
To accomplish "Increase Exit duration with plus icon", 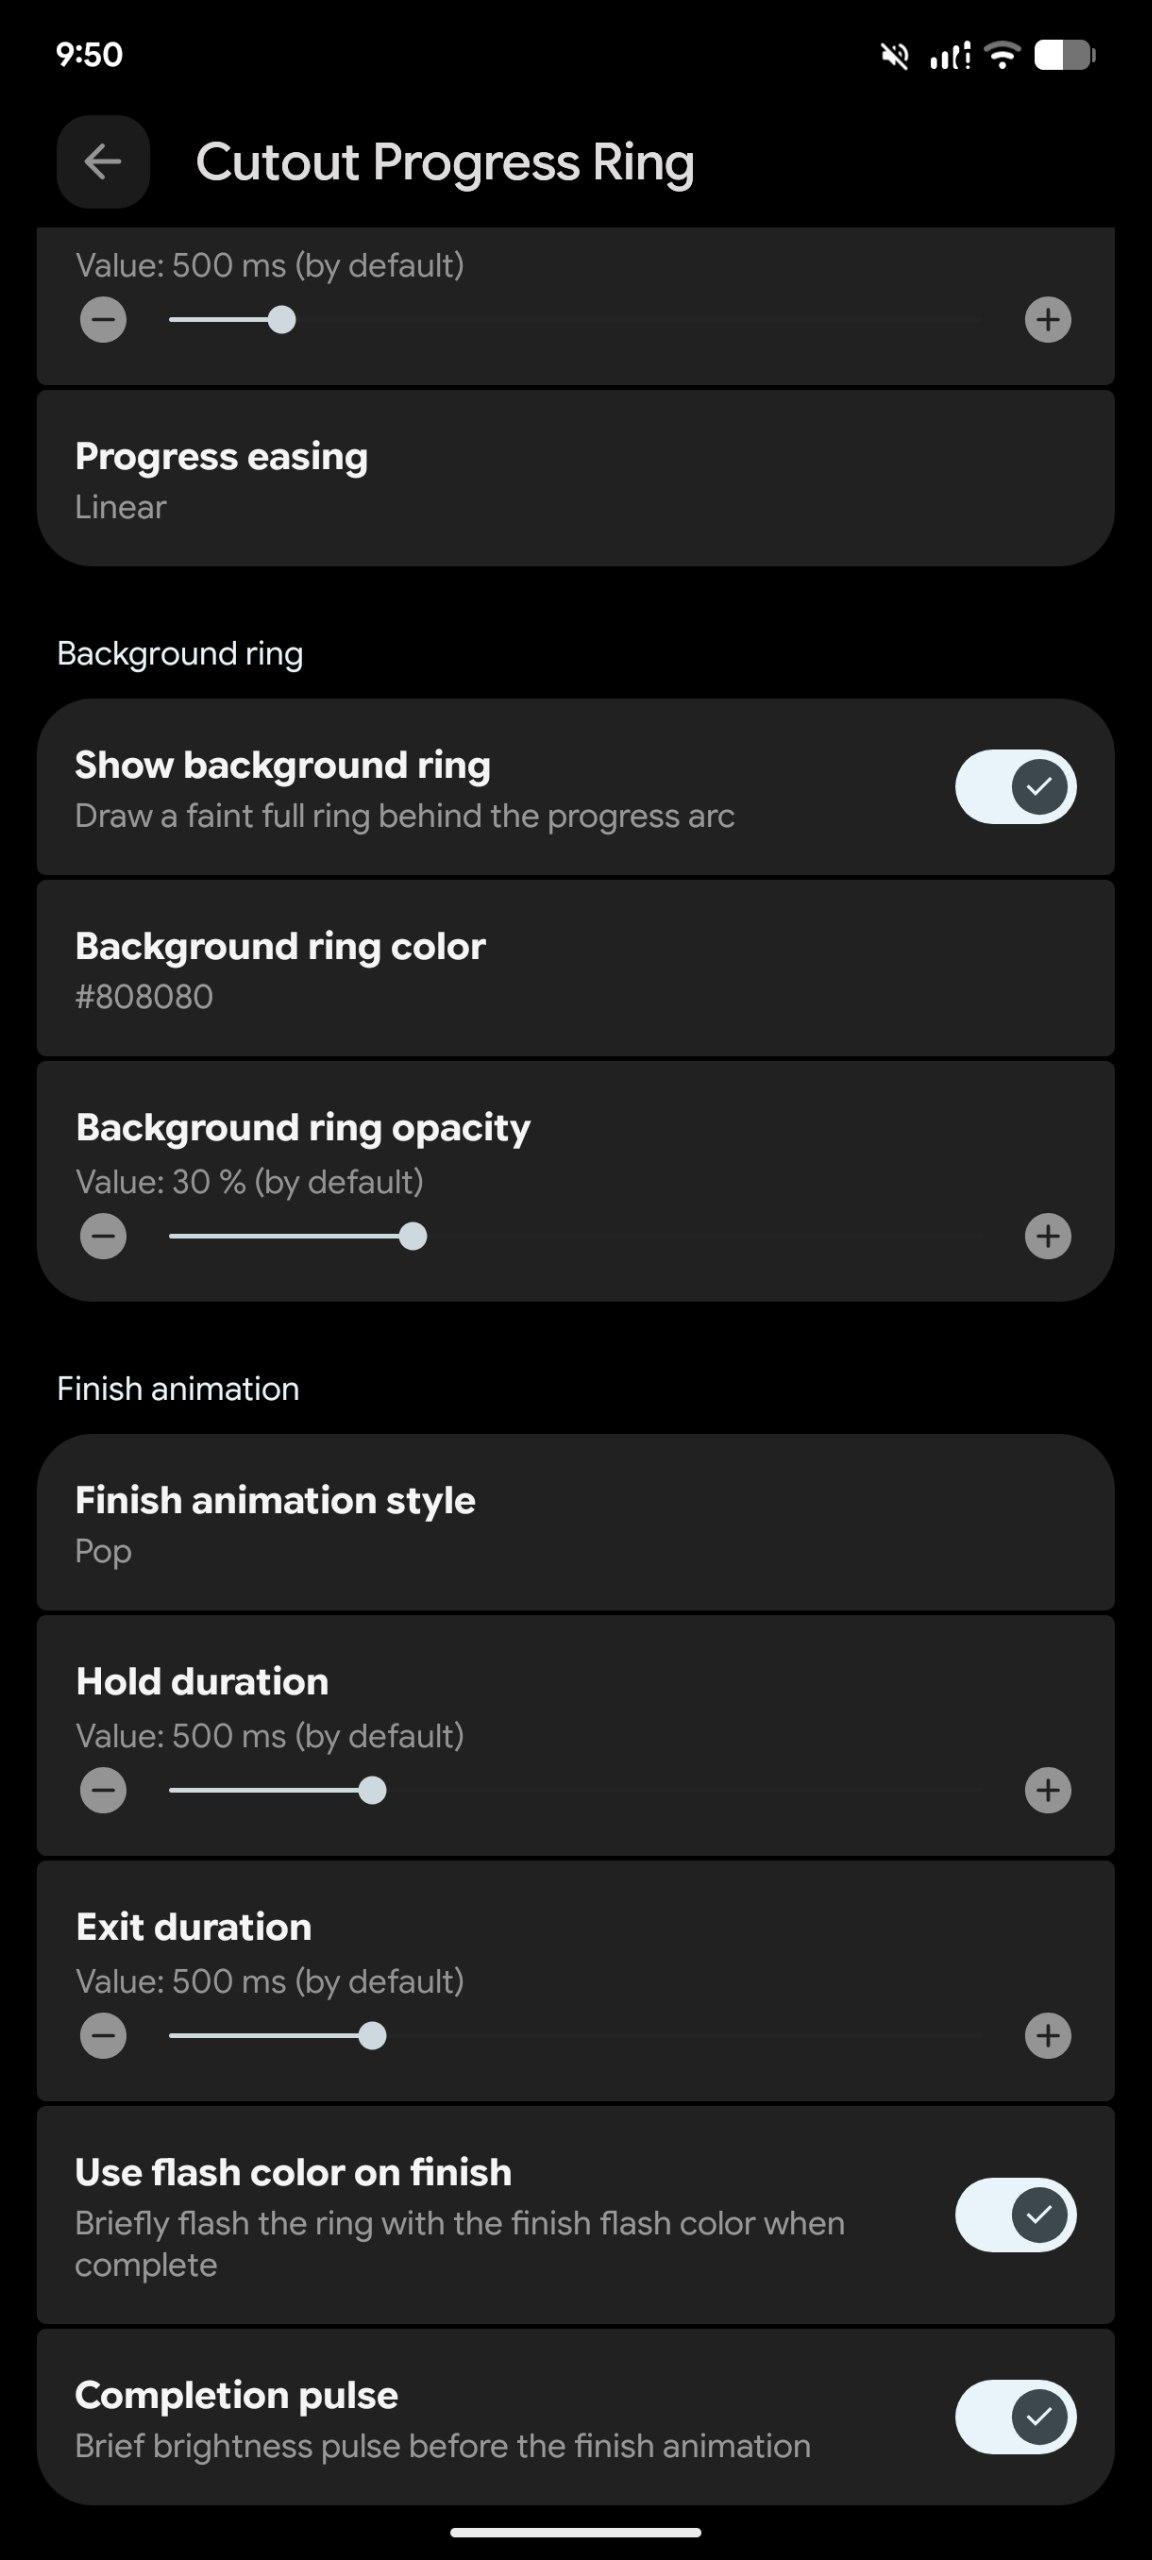I will [x=1047, y=2036].
